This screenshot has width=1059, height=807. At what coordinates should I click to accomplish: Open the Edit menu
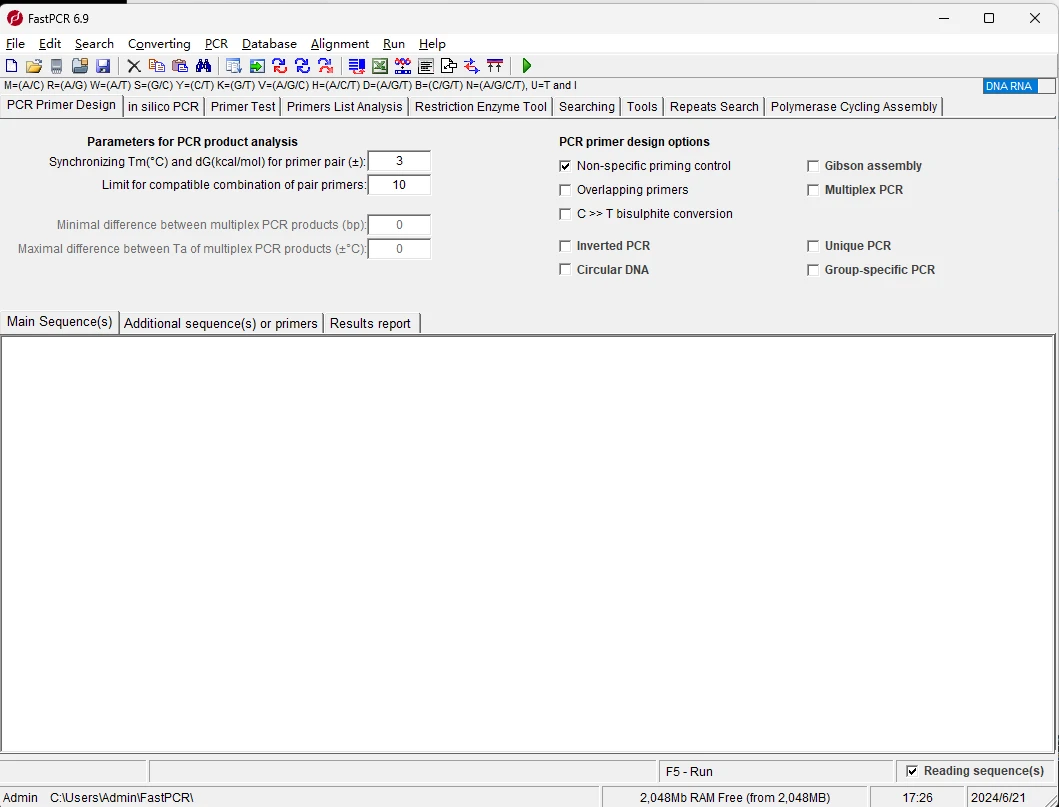pos(50,44)
